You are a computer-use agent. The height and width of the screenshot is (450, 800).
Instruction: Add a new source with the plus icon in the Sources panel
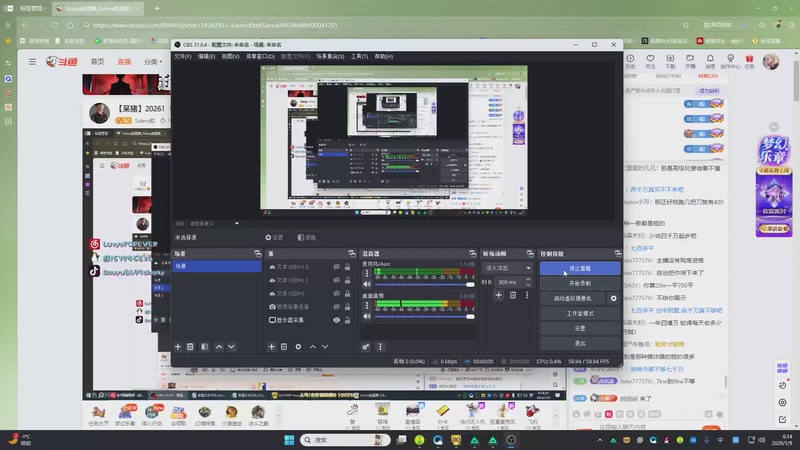(x=271, y=347)
